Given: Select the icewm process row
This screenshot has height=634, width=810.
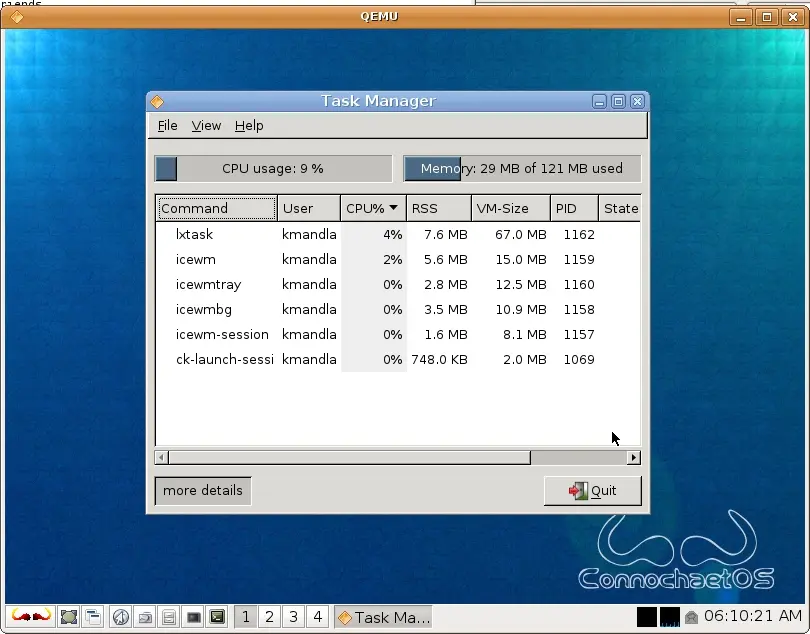Looking at the screenshot, I should [x=398, y=259].
